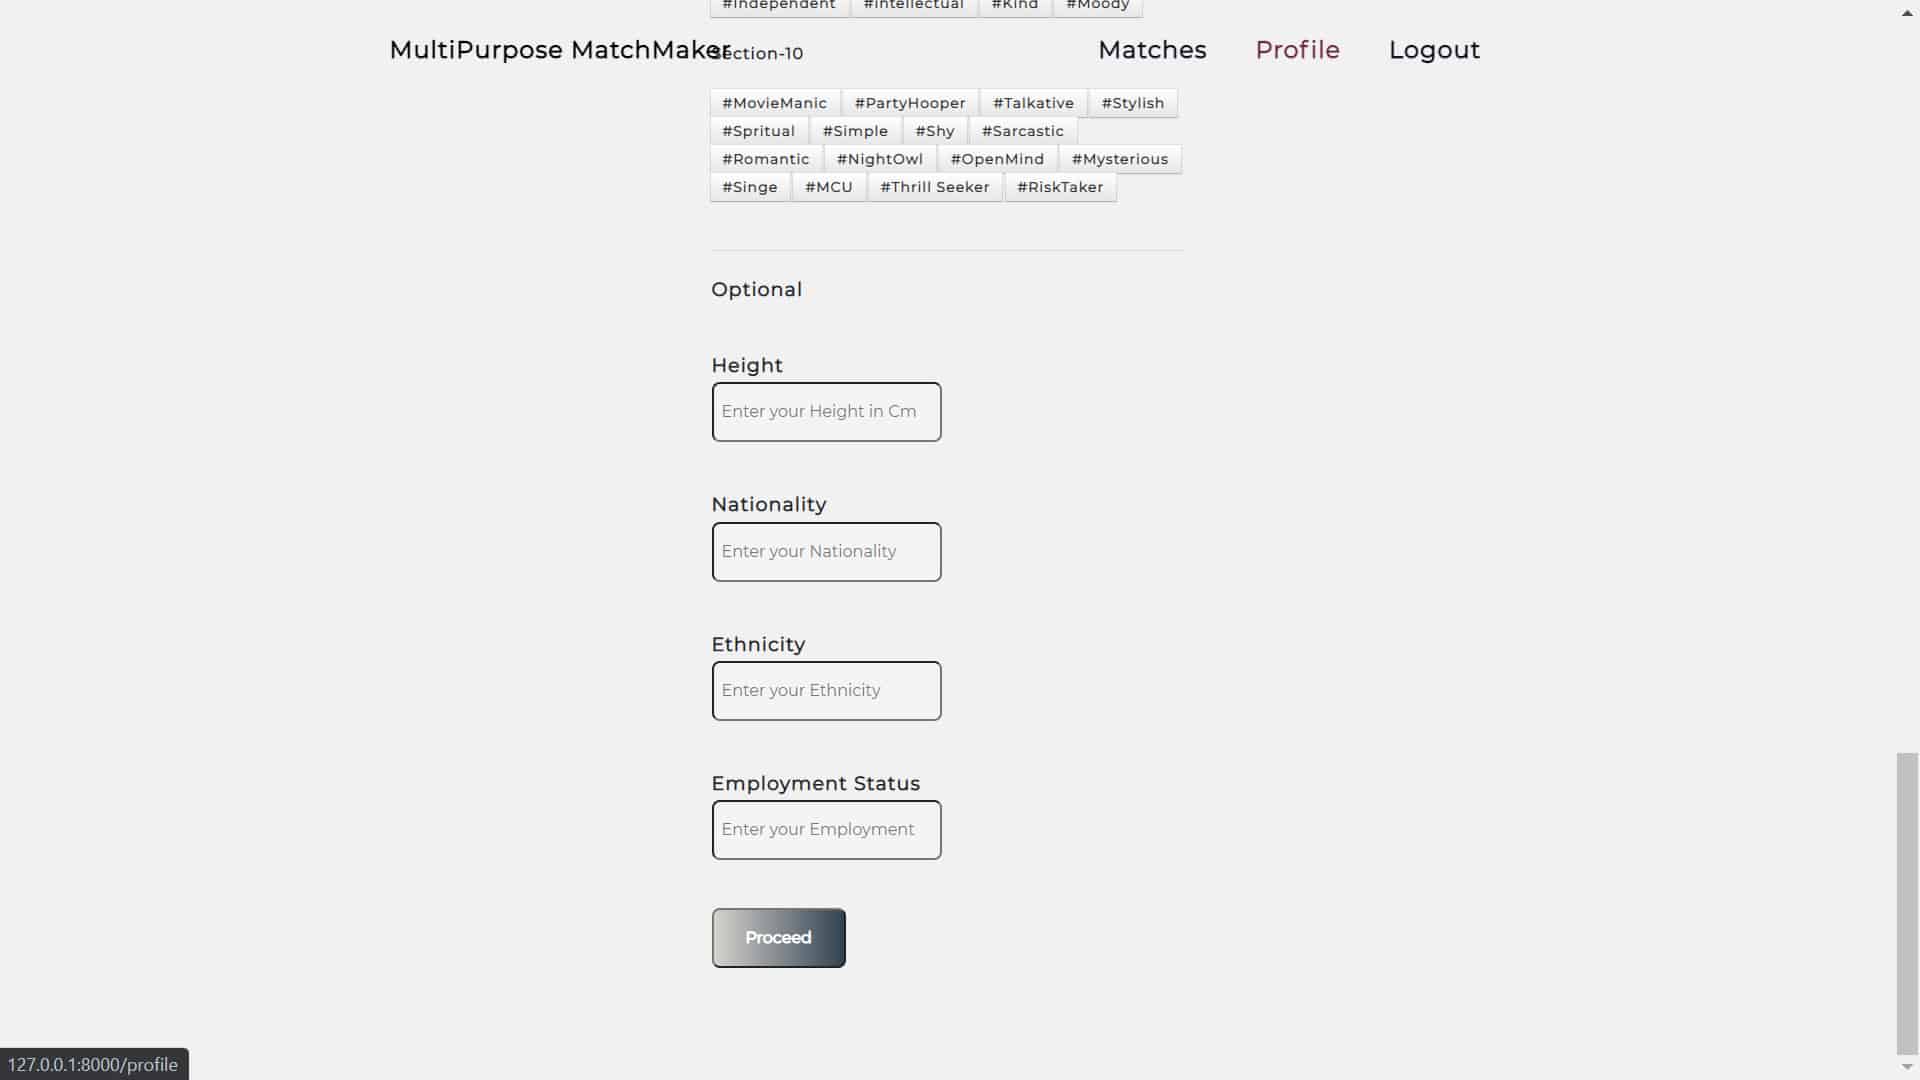Pick the #RiskTaker tag

coord(1059,187)
